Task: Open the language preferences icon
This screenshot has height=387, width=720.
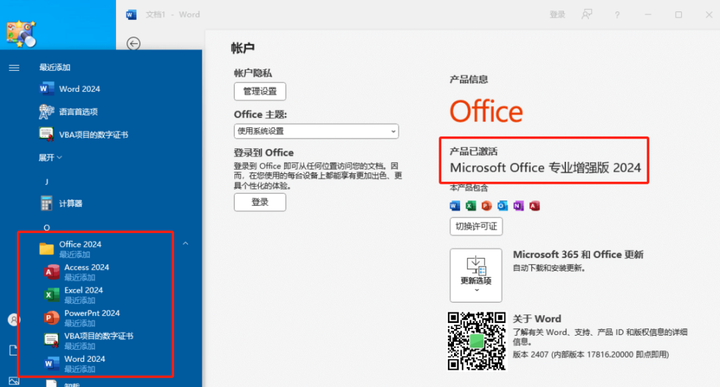Action: pyautogui.click(x=46, y=112)
